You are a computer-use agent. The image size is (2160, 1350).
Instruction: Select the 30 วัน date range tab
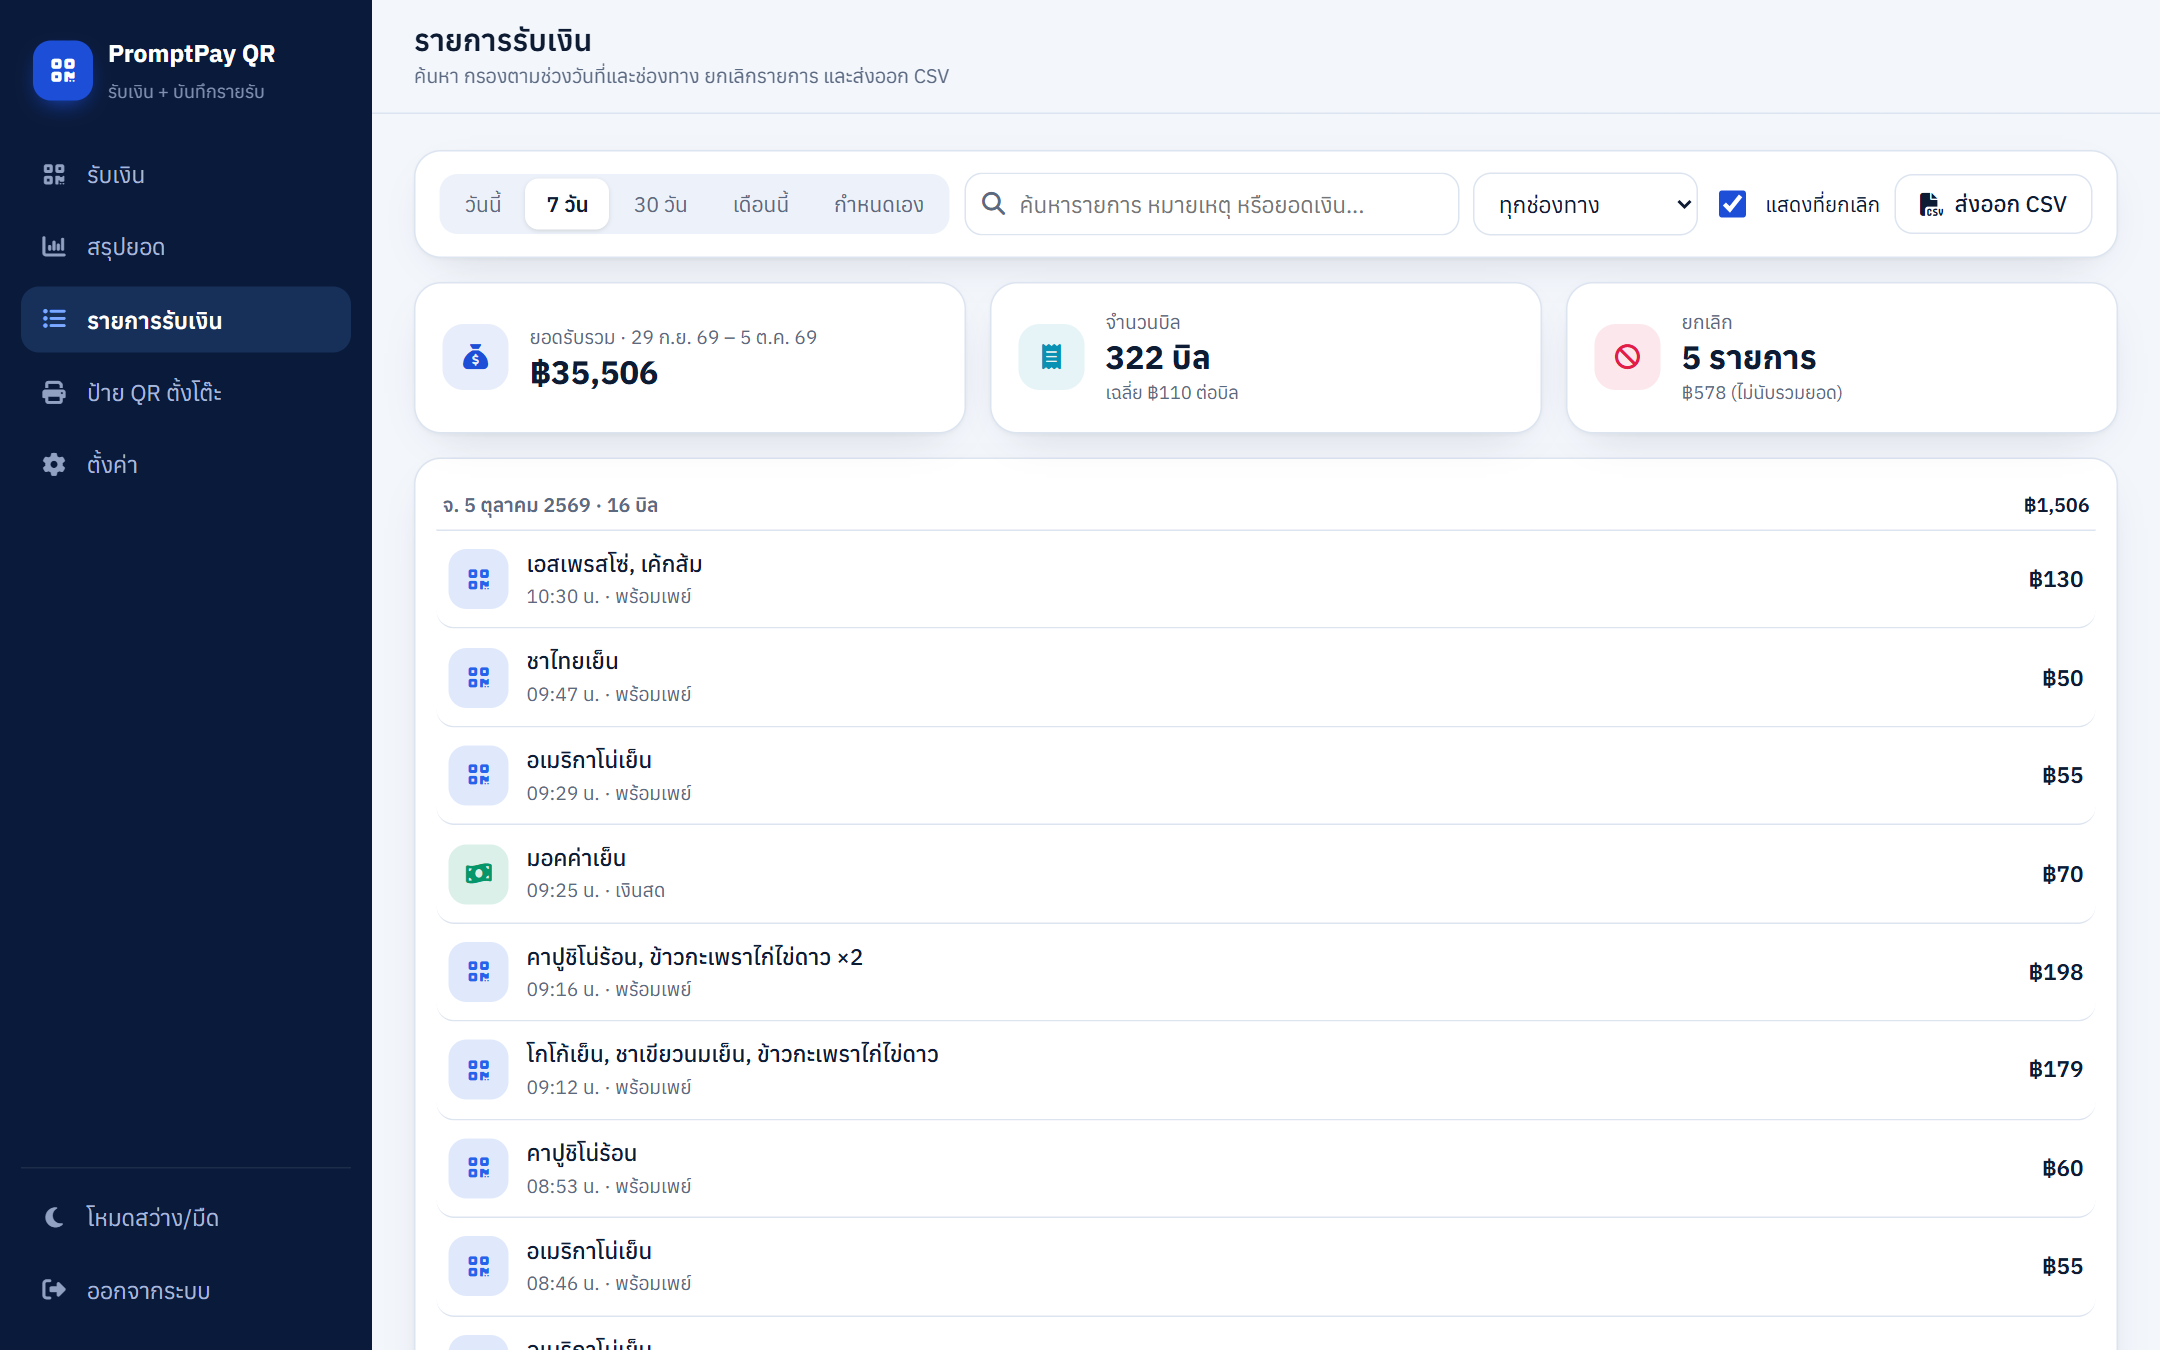tap(660, 204)
